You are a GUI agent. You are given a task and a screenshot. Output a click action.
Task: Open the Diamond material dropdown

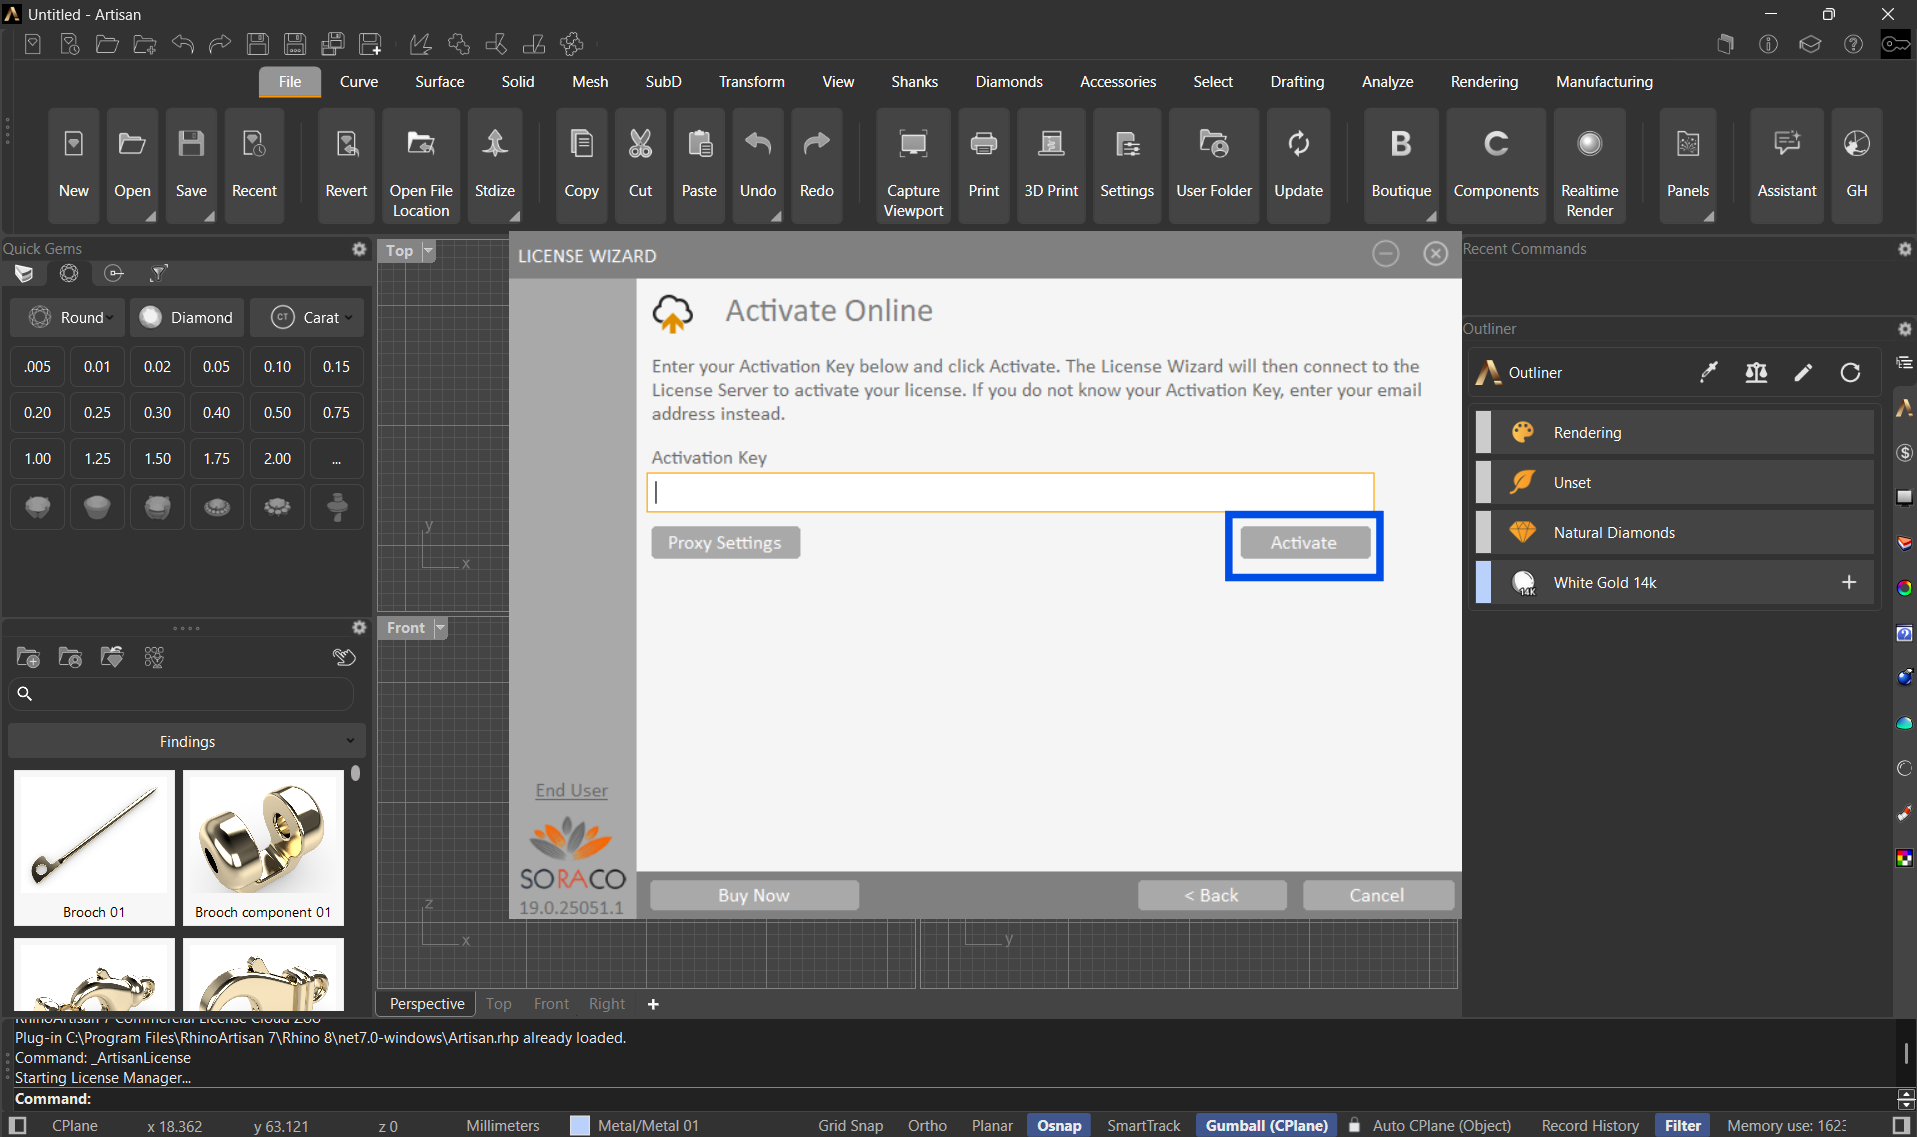187,317
